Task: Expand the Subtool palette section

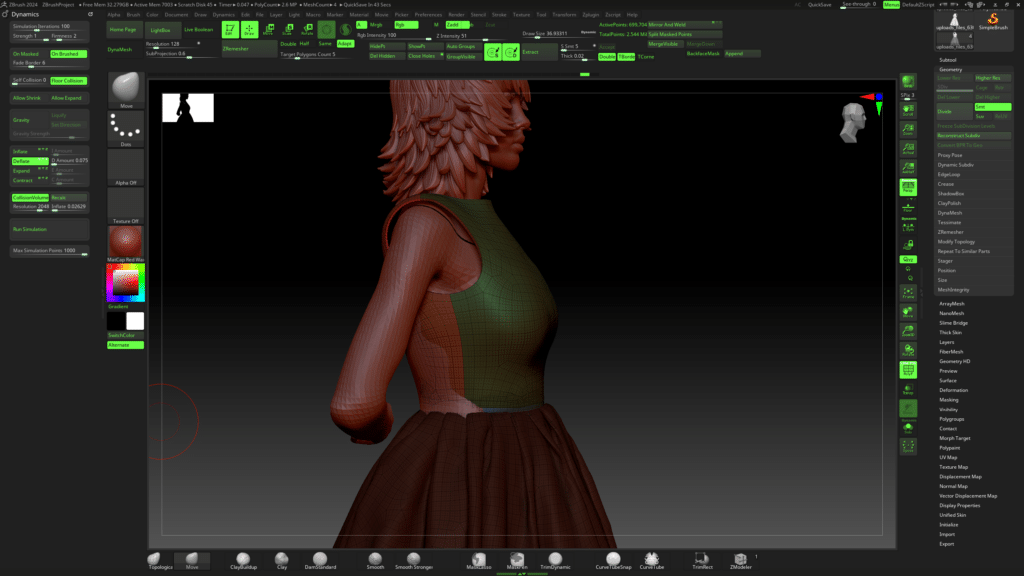Action: pyautogui.click(x=948, y=59)
